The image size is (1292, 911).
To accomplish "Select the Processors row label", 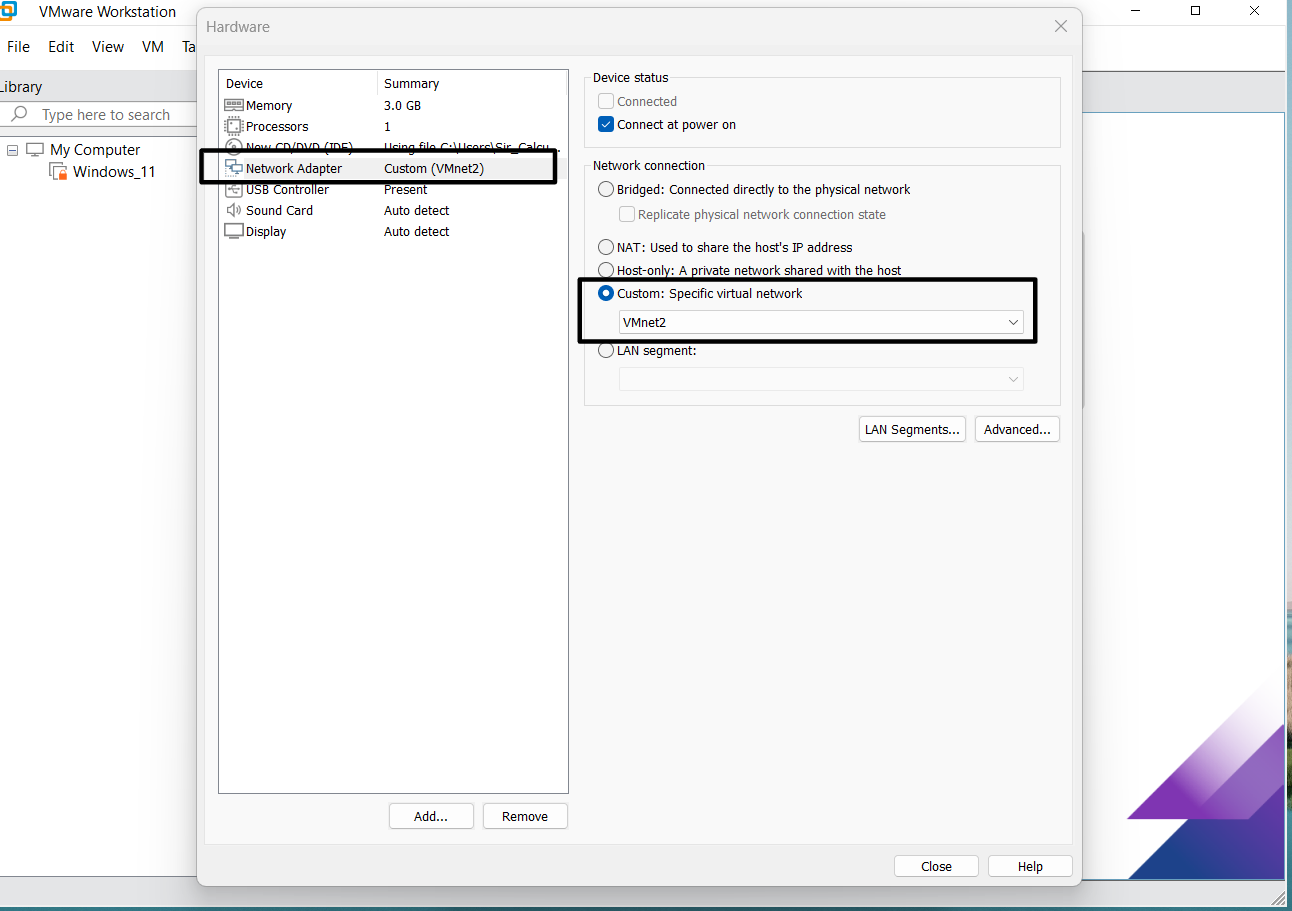I will (x=277, y=126).
